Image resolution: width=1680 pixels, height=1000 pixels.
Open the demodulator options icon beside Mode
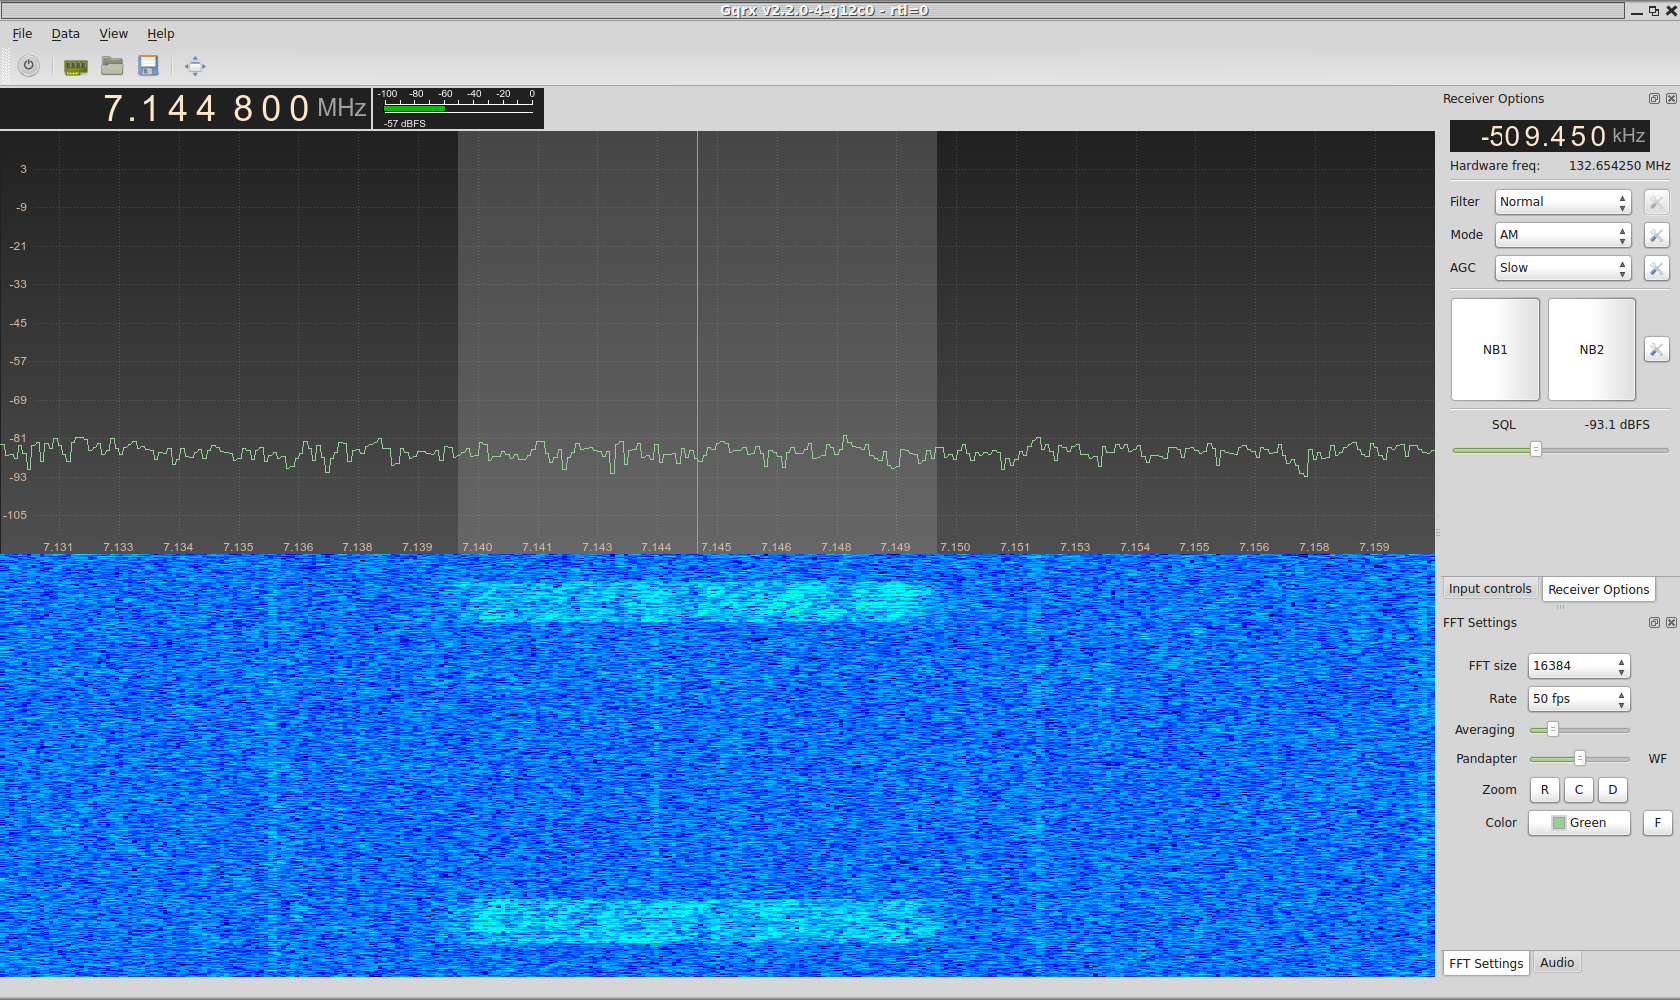coord(1656,235)
